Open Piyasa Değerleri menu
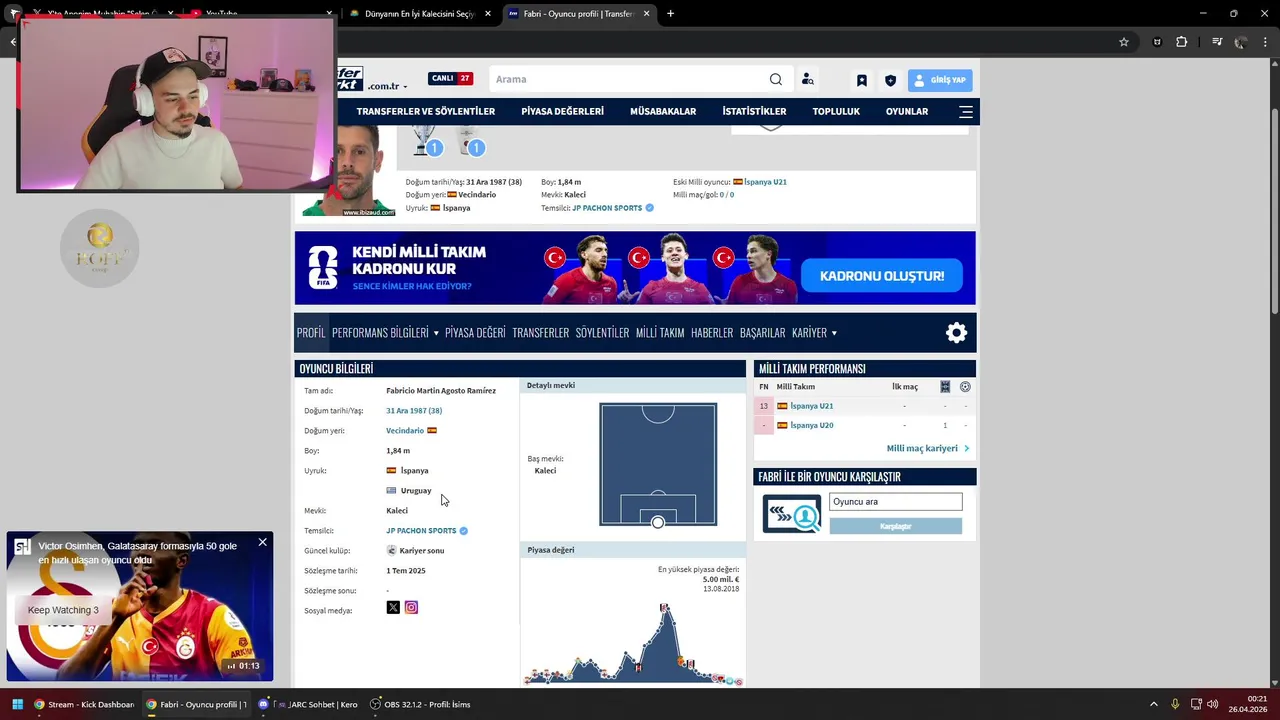The image size is (1280, 720). (563, 111)
